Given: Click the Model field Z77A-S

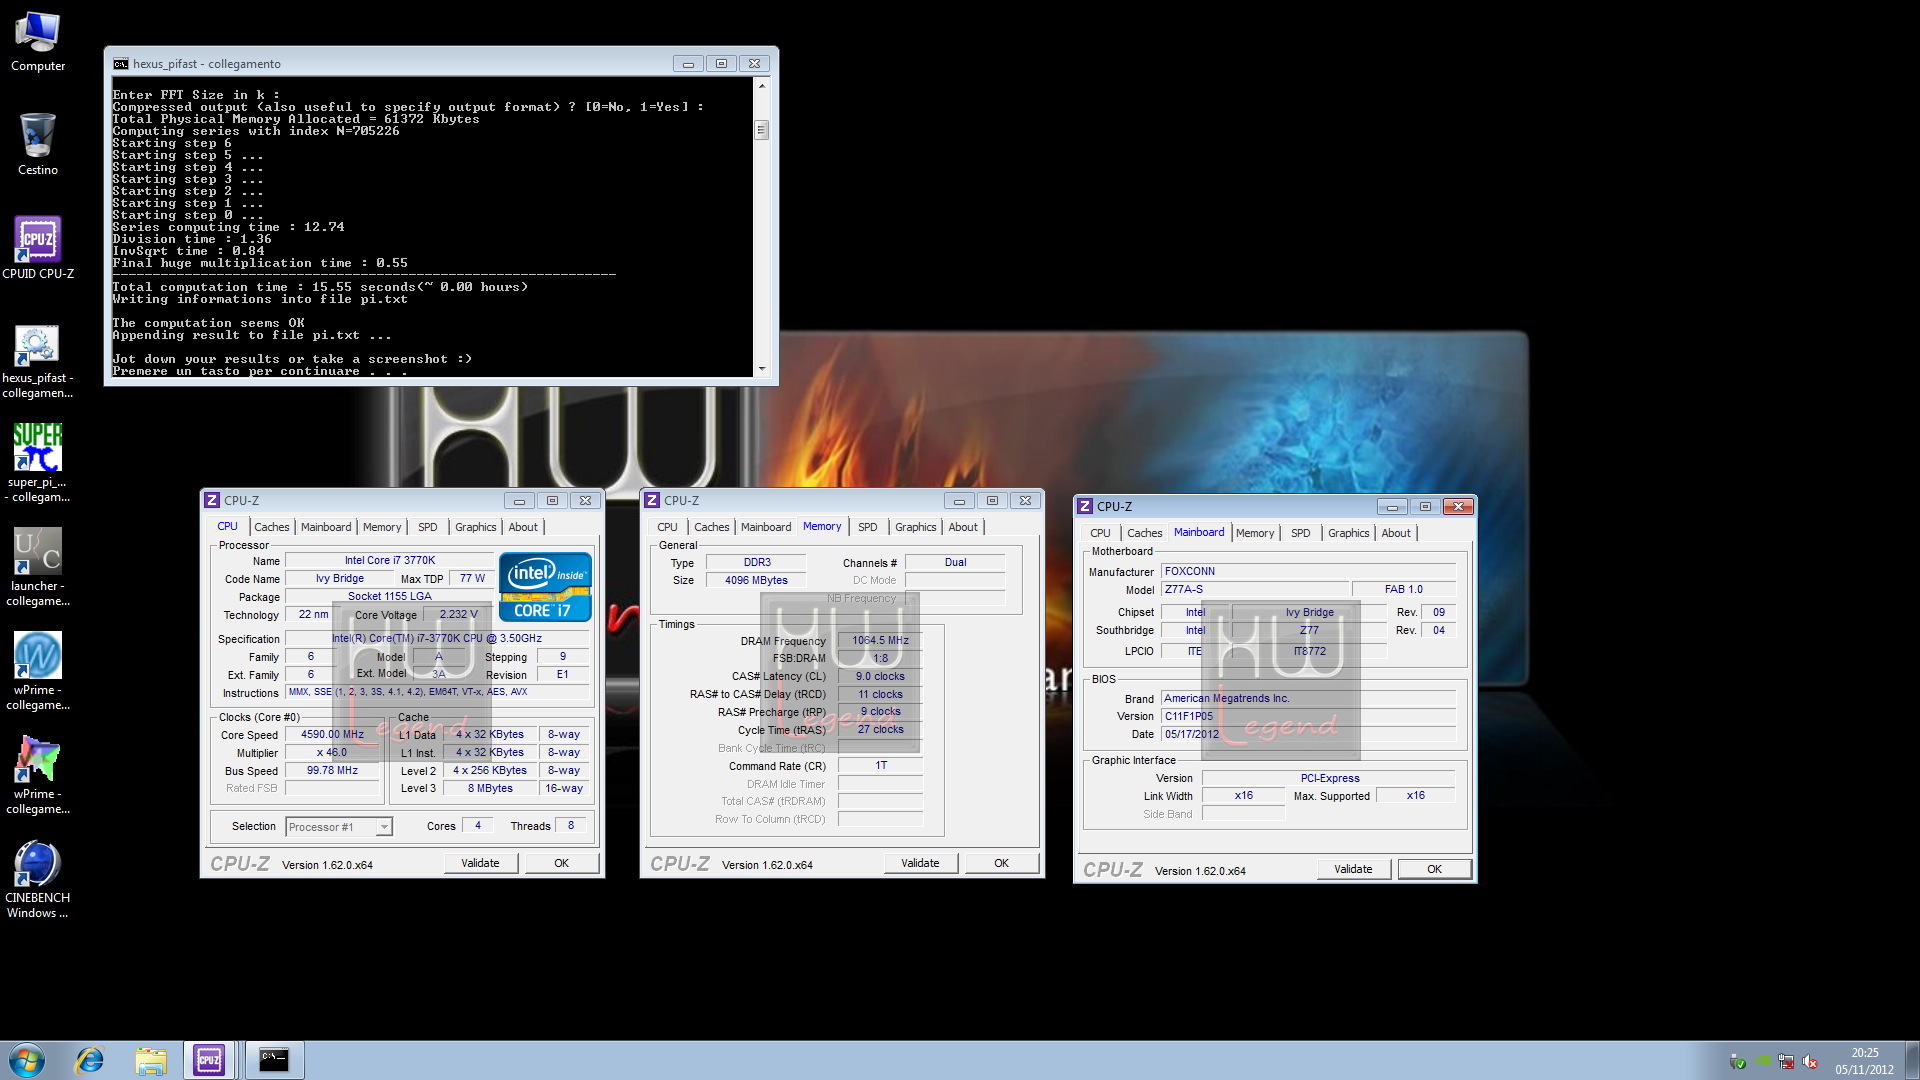Looking at the screenshot, I should (x=1255, y=589).
